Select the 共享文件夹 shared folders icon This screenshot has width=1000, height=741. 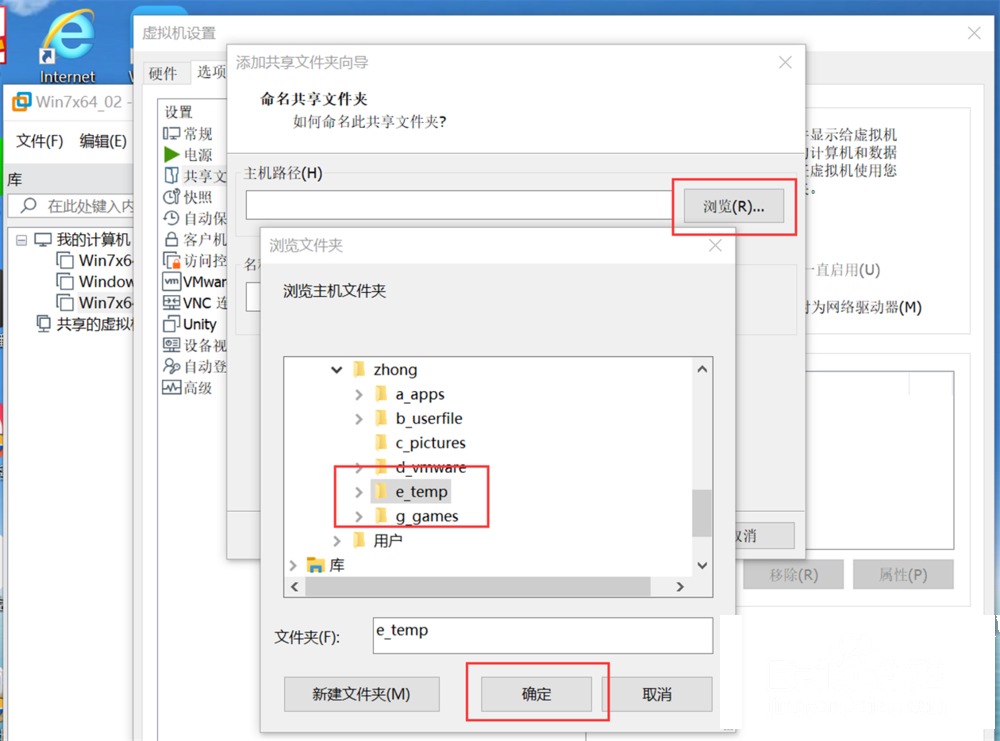point(171,175)
